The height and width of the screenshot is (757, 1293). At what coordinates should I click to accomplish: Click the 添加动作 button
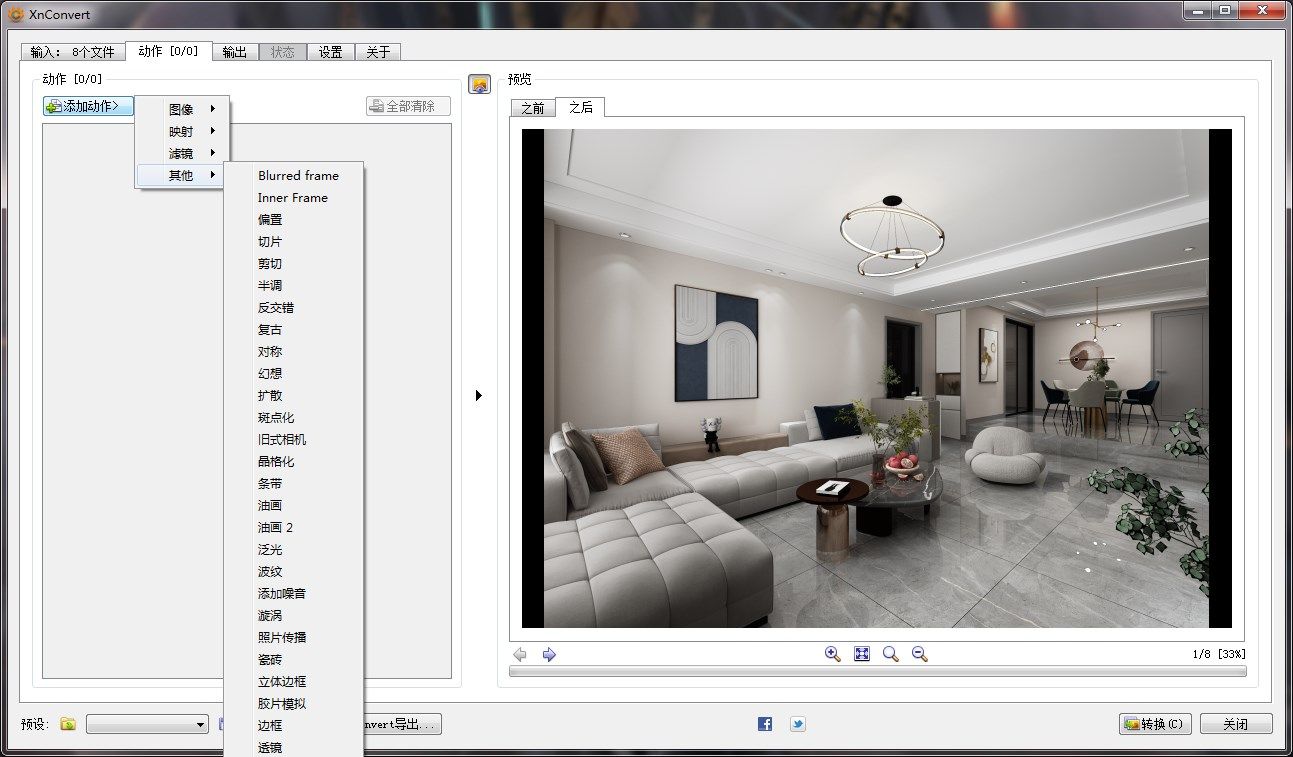click(x=89, y=106)
